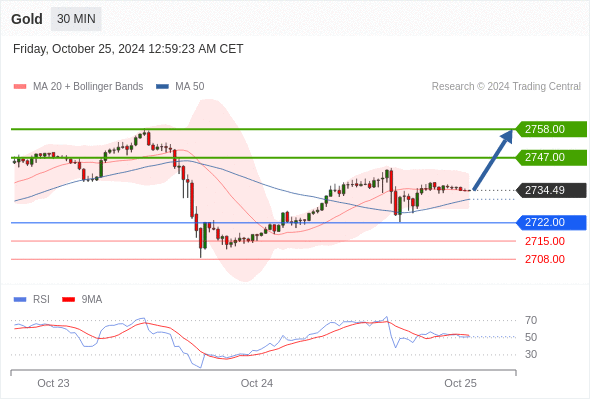This screenshot has height=400, width=590.
Task: Click the 2715.00 red support value
Action: [x=545, y=241]
